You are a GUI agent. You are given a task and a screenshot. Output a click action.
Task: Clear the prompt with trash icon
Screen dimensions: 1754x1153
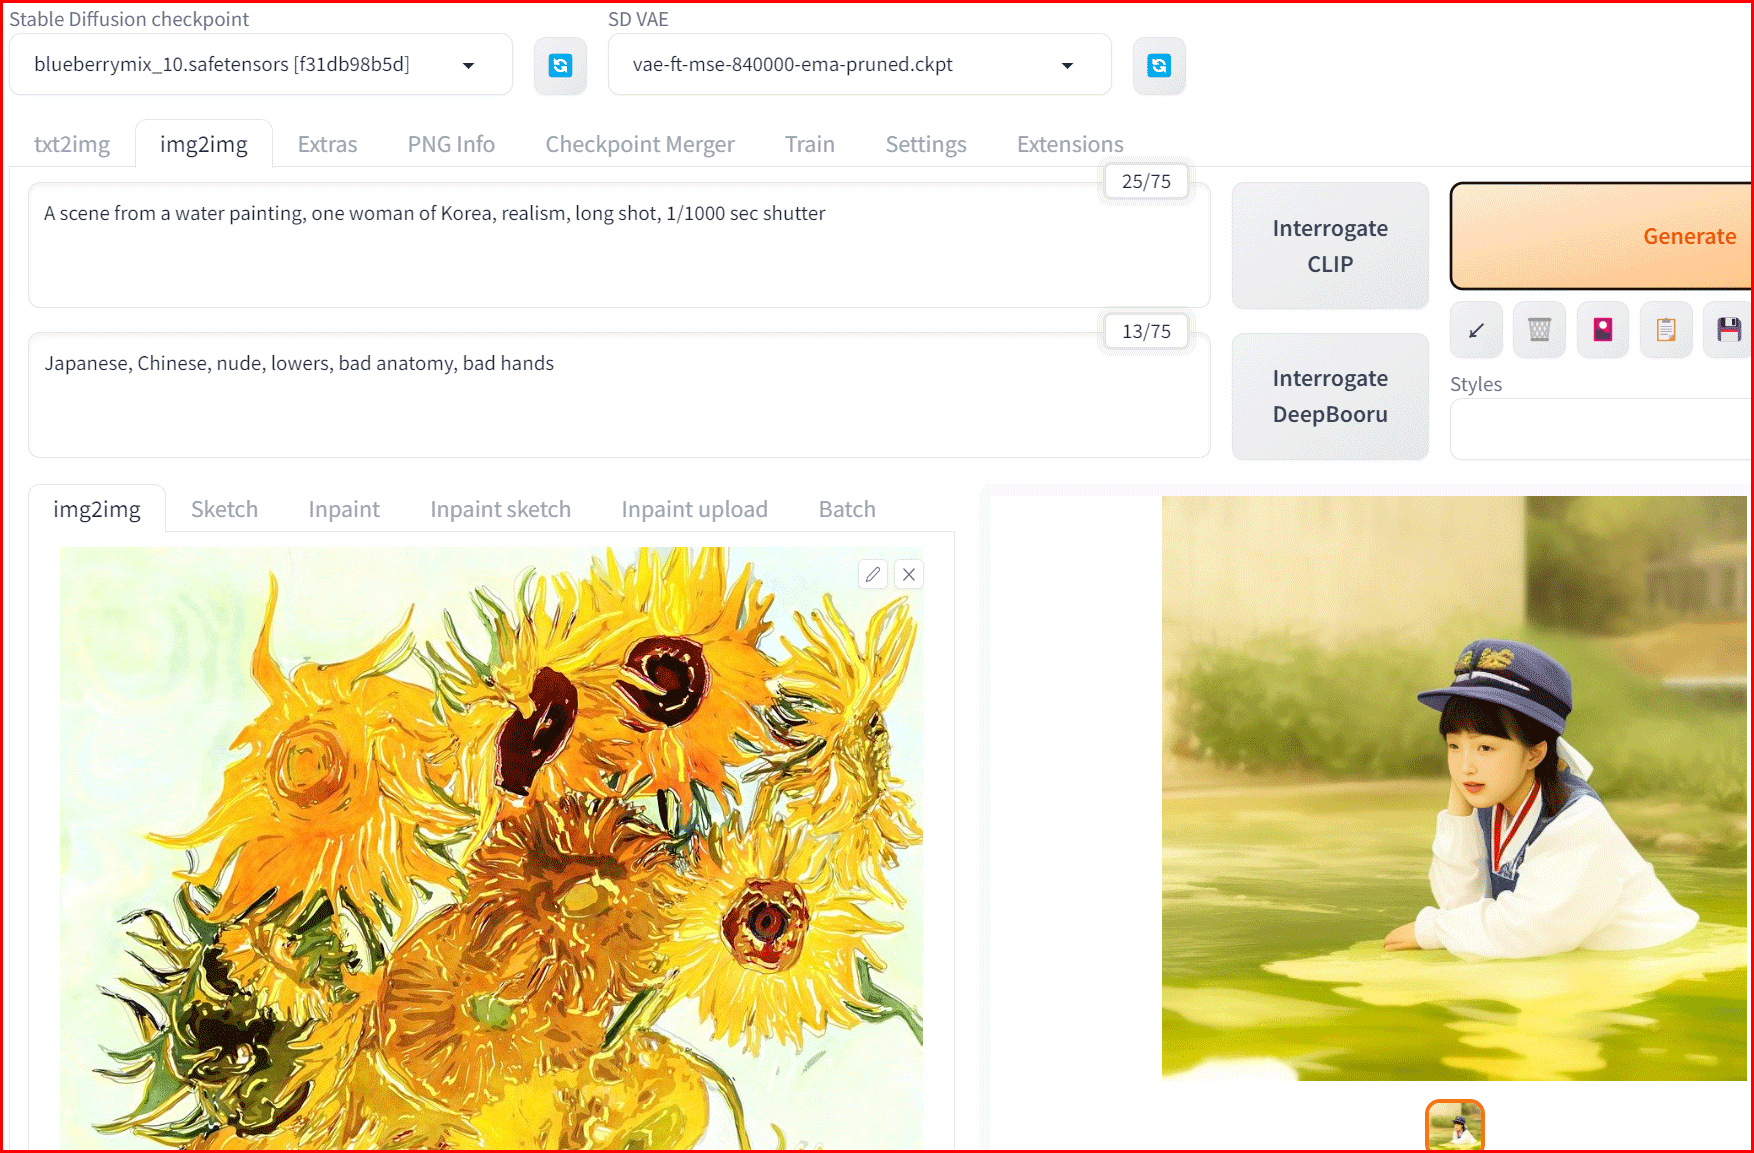point(1539,330)
